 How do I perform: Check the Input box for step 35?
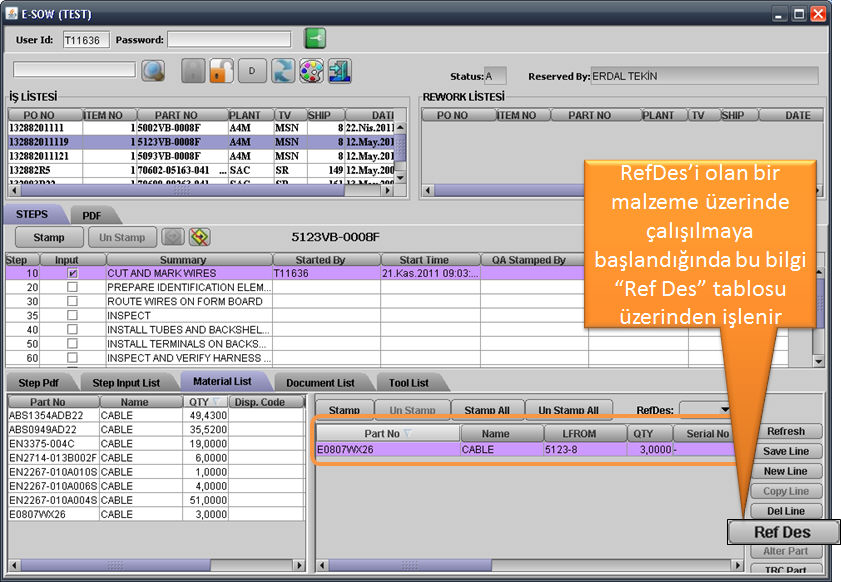click(72, 315)
